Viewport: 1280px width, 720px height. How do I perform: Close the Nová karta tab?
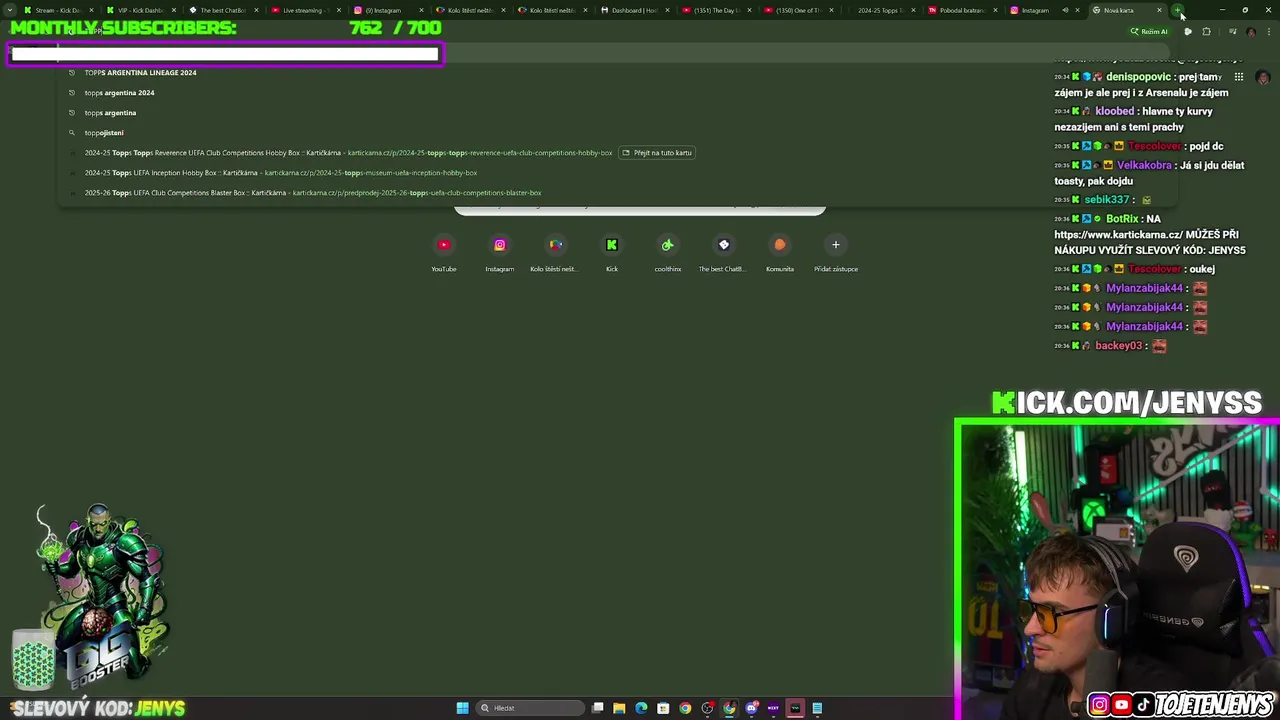click(1159, 10)
